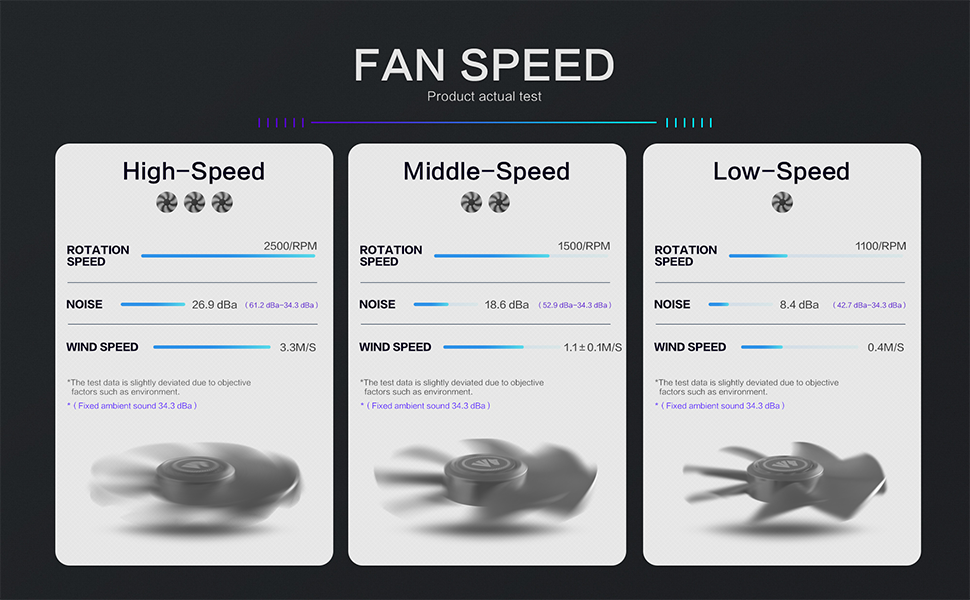The height and width of the screenshot is (600, 970).
Task: Click the High-Speed wind speed bar
Action: pos(212,347)
